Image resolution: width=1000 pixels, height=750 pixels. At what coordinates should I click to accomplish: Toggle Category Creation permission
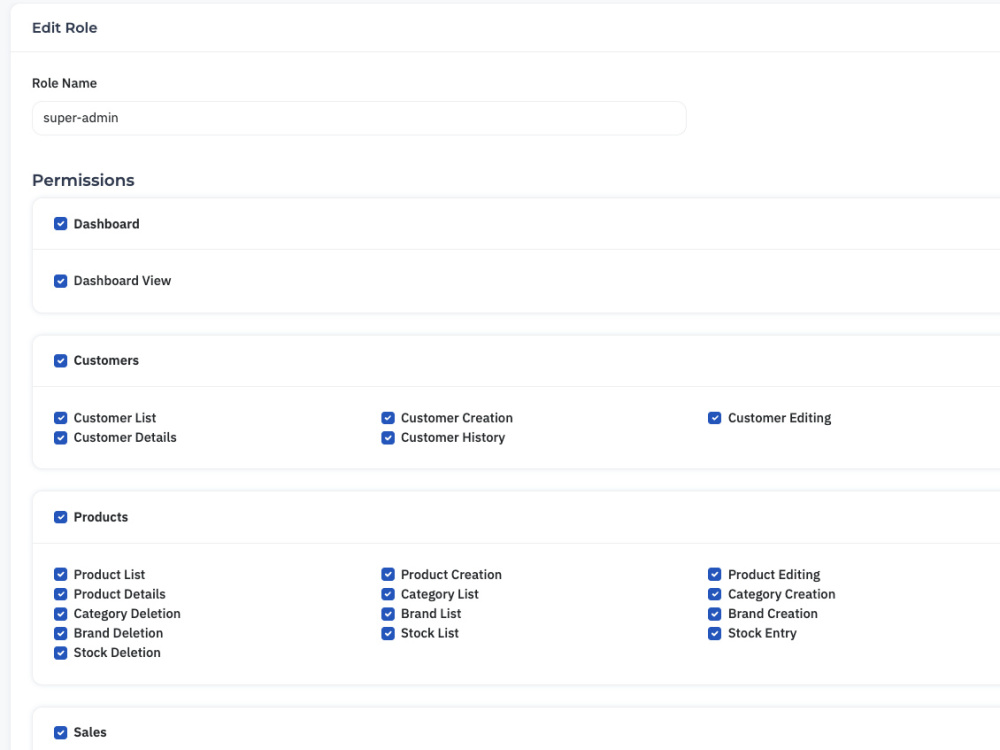pos(714,594)
